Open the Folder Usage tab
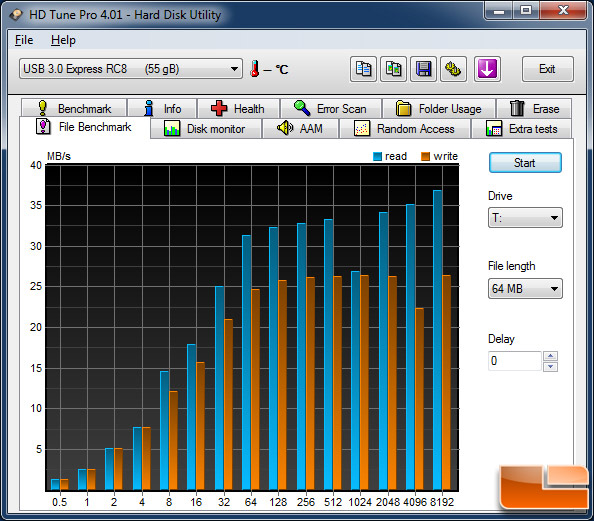Viewport: 594px width, 521px height. [439, 108]
